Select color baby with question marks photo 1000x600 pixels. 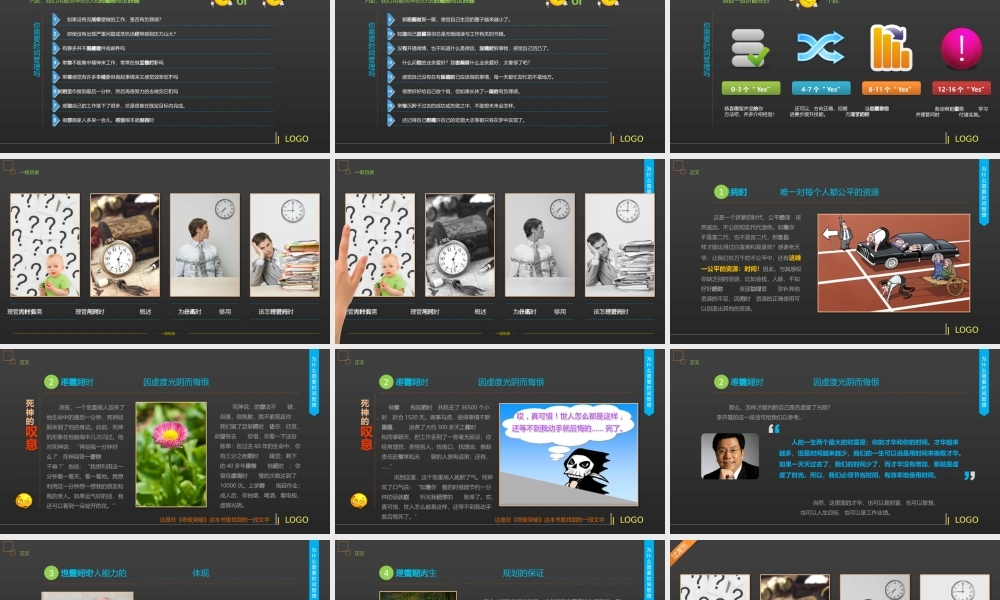click(45, 245)
